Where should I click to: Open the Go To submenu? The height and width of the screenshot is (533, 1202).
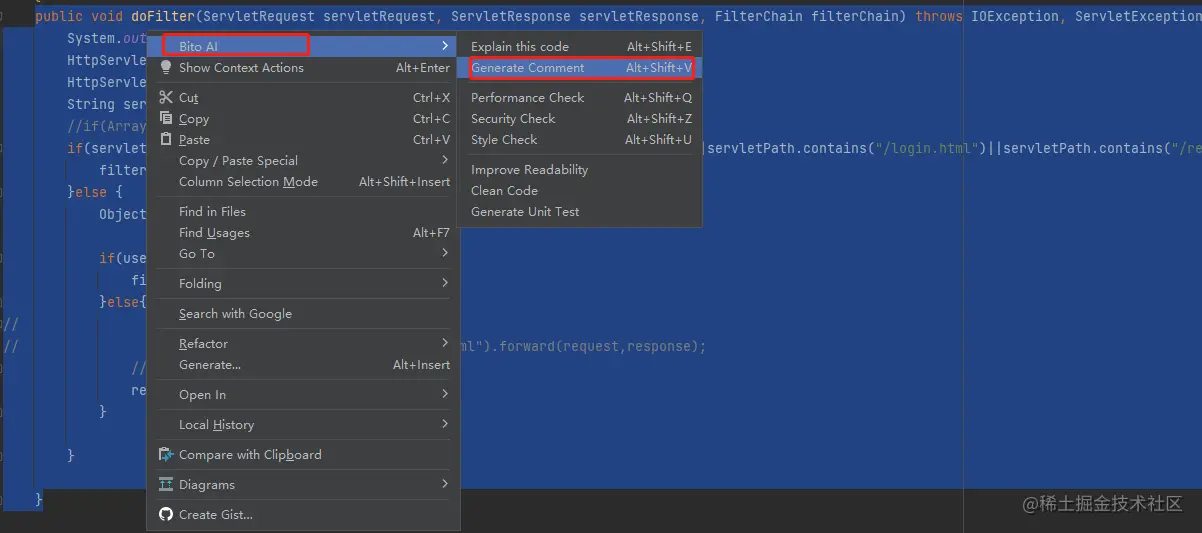[x=303, y=253]
